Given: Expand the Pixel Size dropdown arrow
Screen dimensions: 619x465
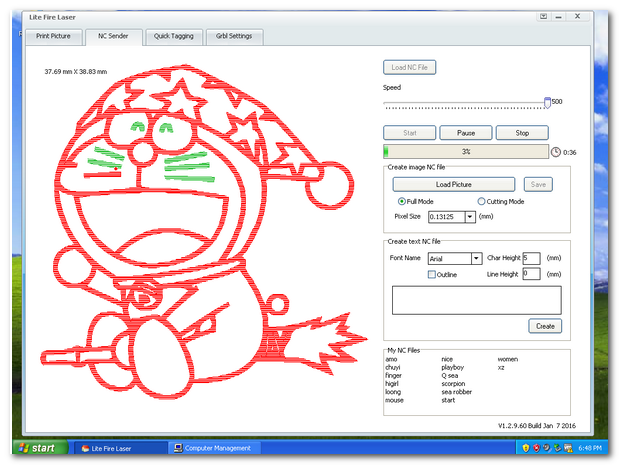Looking at the screenshot, I should (x=470, y=217).
